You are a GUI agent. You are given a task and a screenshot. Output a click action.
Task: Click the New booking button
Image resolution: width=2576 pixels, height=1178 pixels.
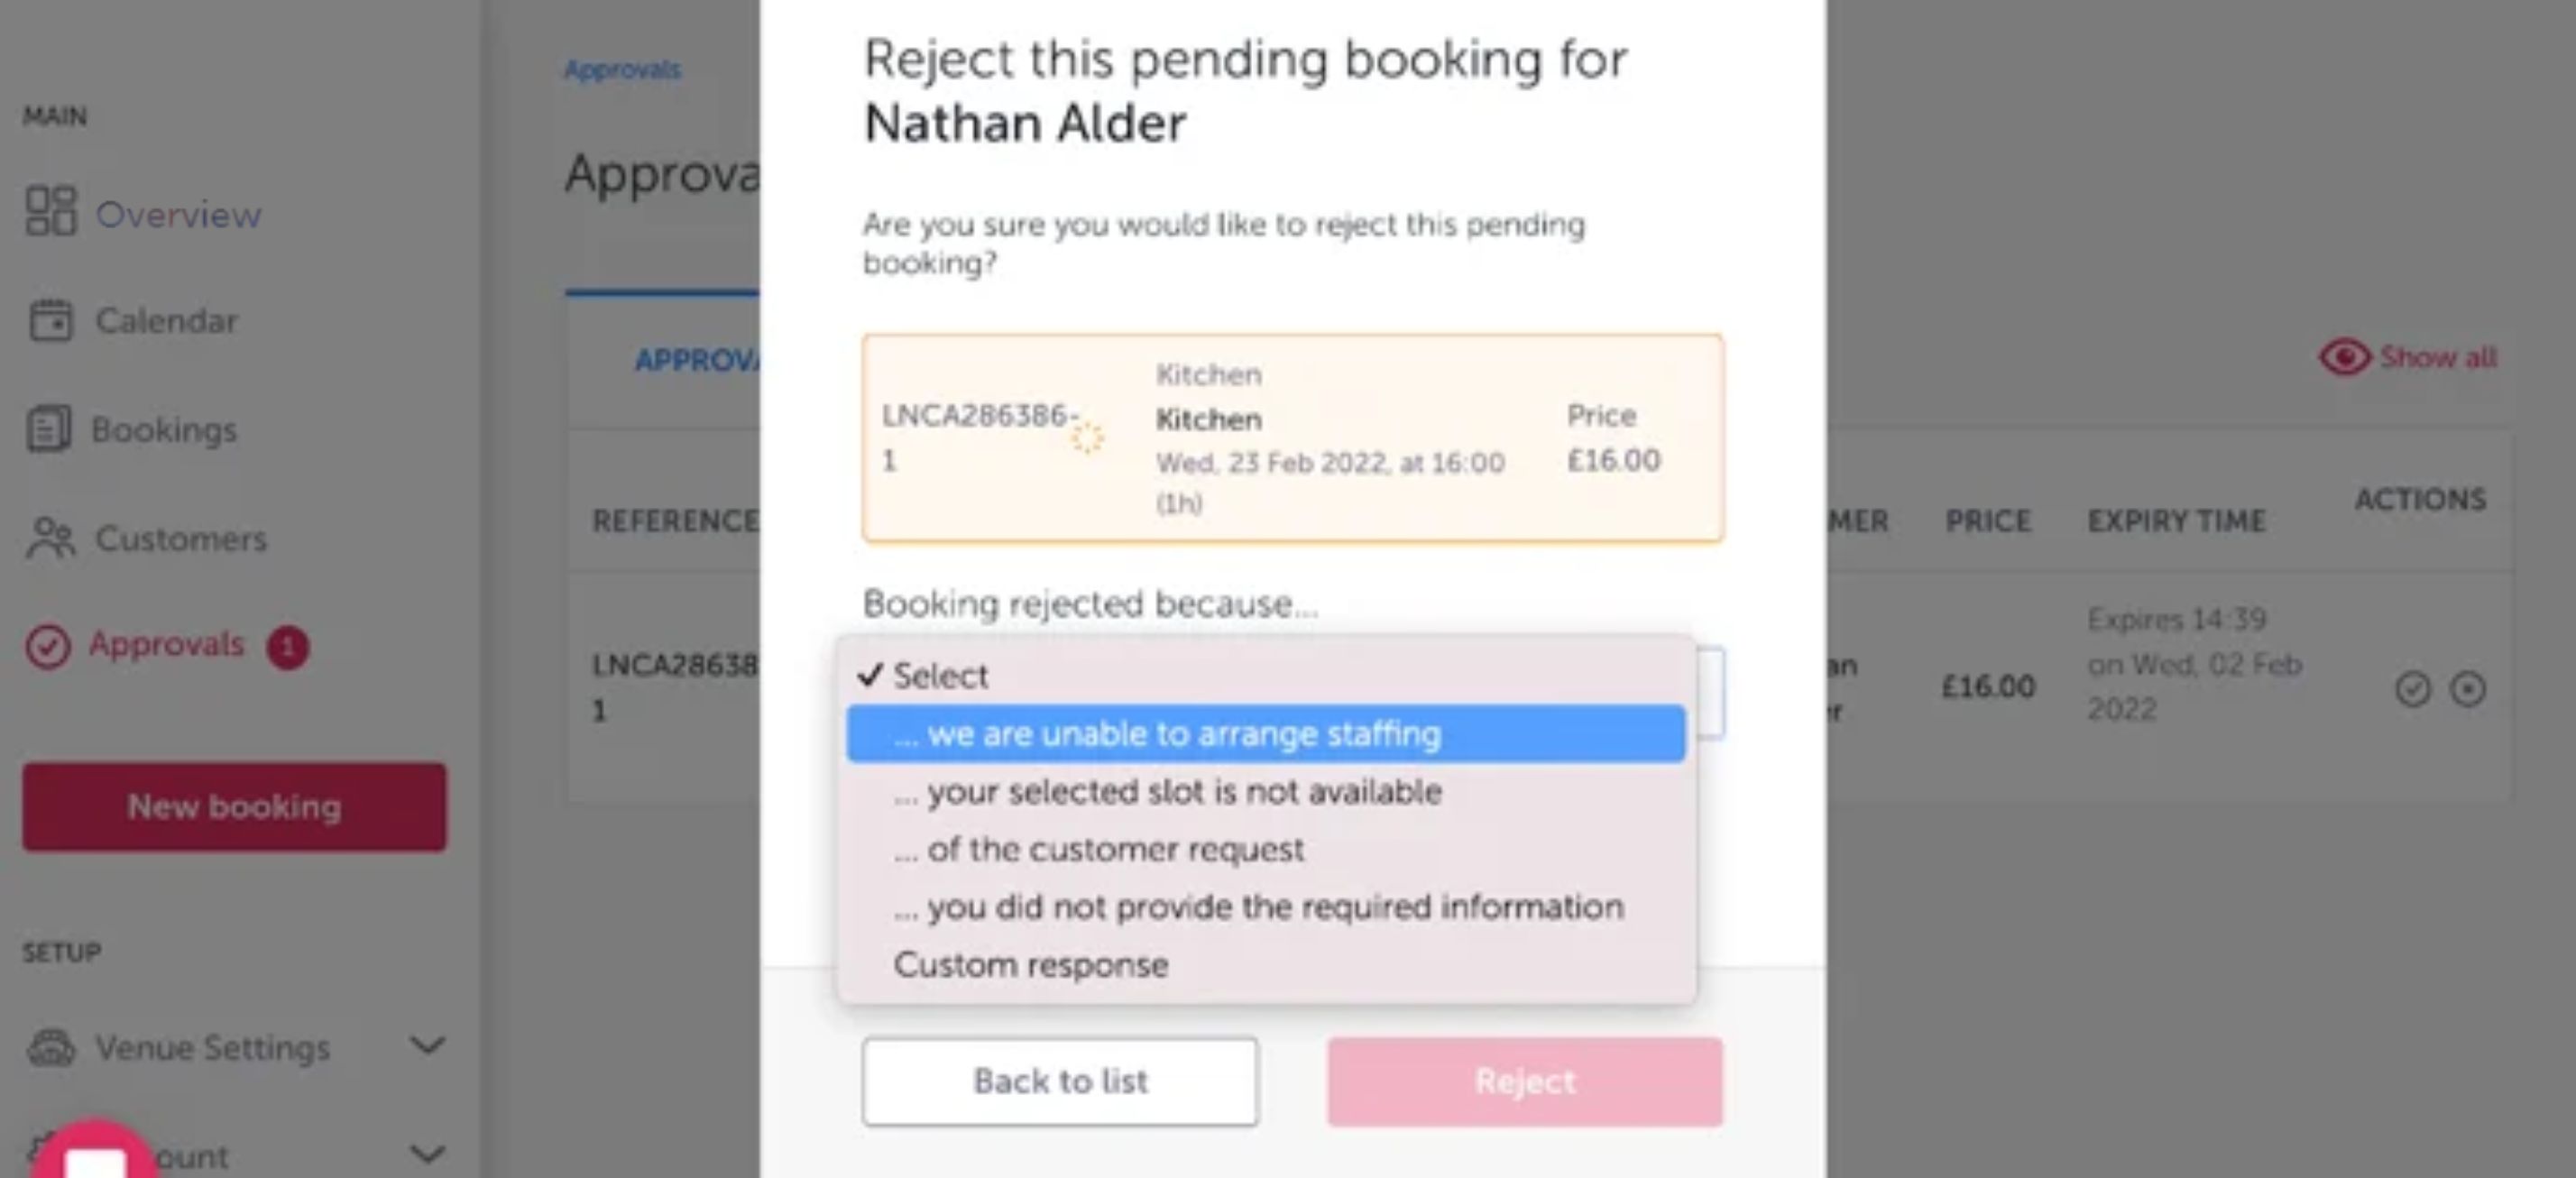234,807
